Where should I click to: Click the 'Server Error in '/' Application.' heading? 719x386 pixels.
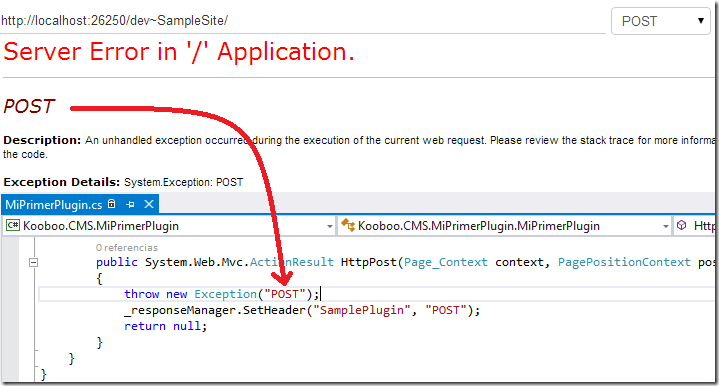179,52
